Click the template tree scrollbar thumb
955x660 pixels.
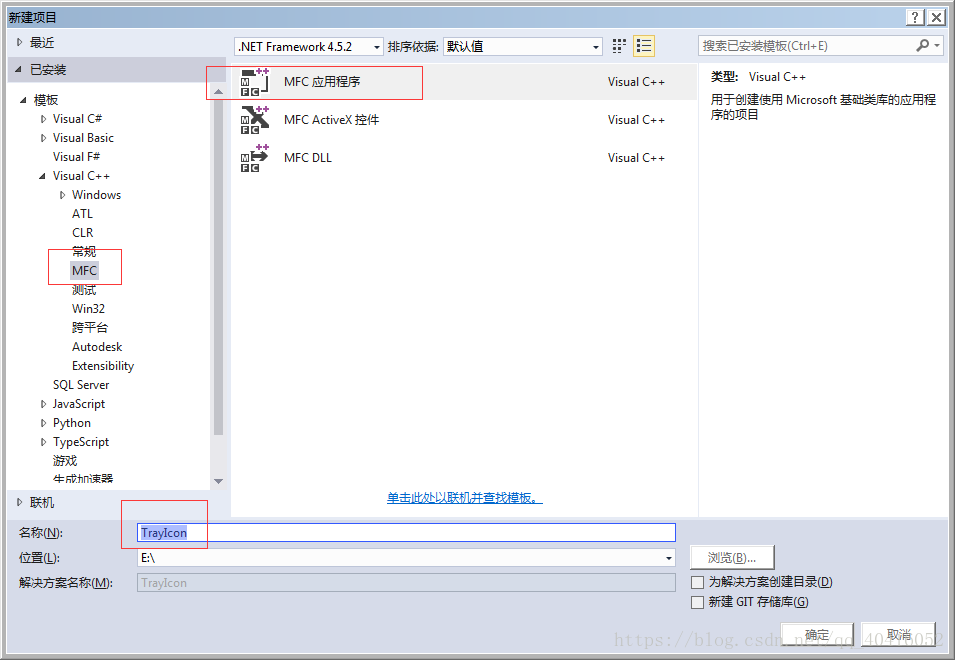pyautogui.click(x=219, y=267)
